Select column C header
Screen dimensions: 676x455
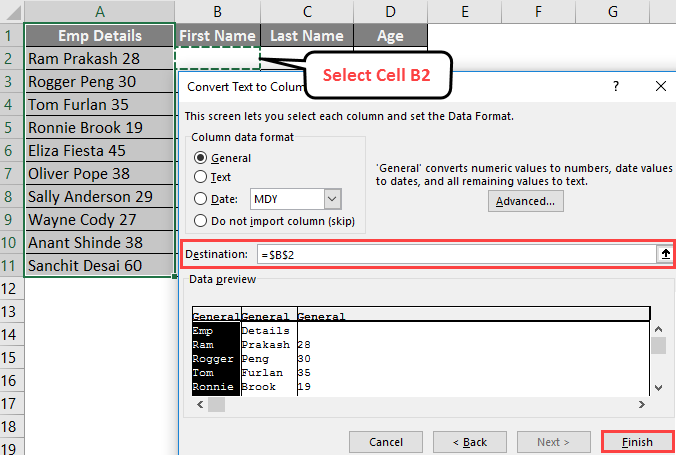pos(307,12)
